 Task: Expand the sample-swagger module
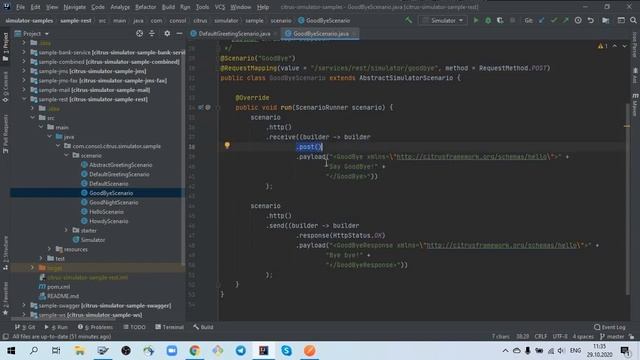coord(24,305)
